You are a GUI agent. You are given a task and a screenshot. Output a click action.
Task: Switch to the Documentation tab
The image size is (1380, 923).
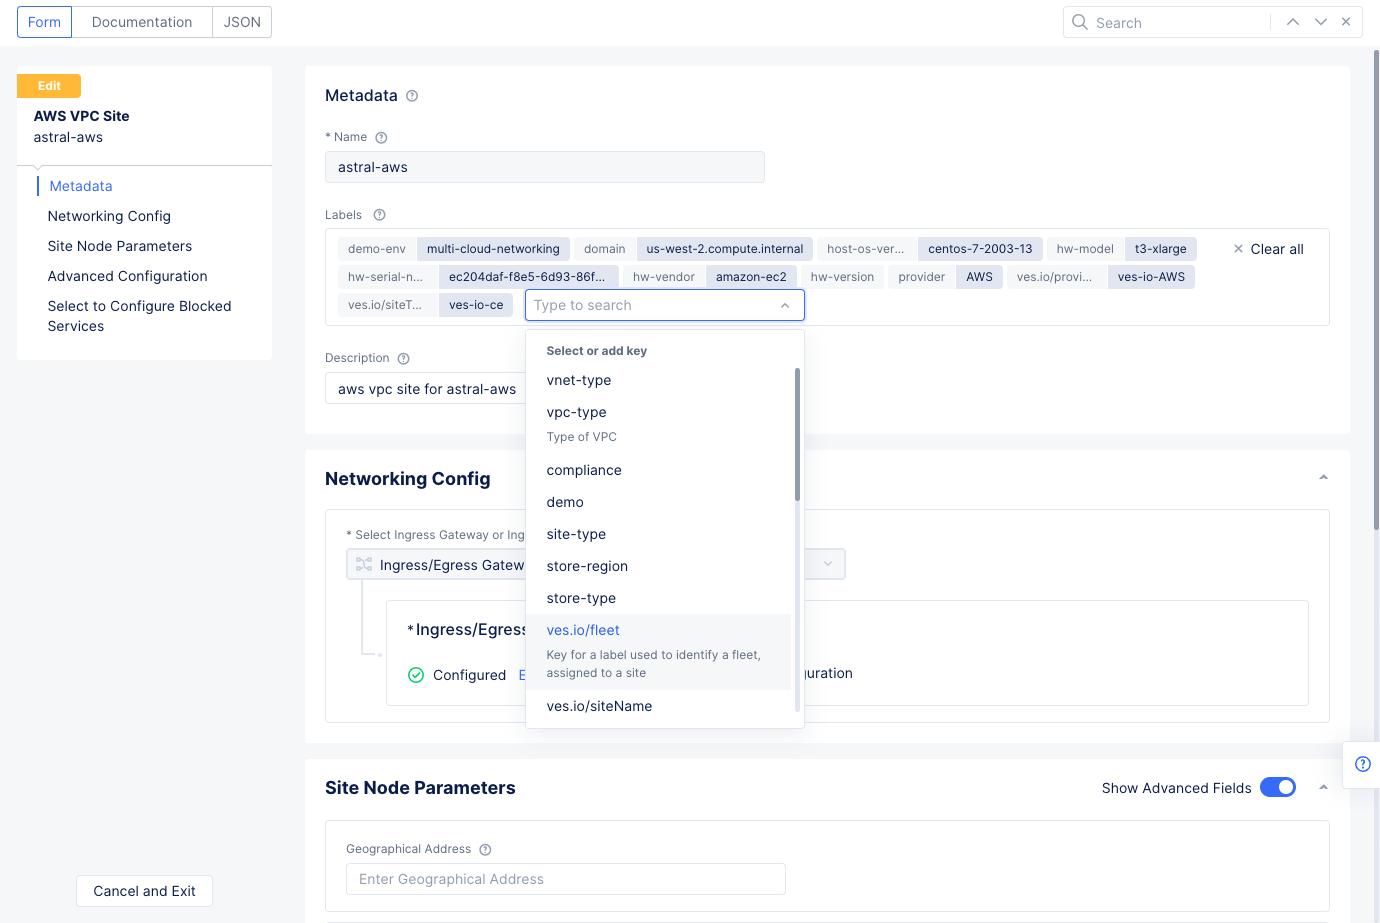[141, 21]
